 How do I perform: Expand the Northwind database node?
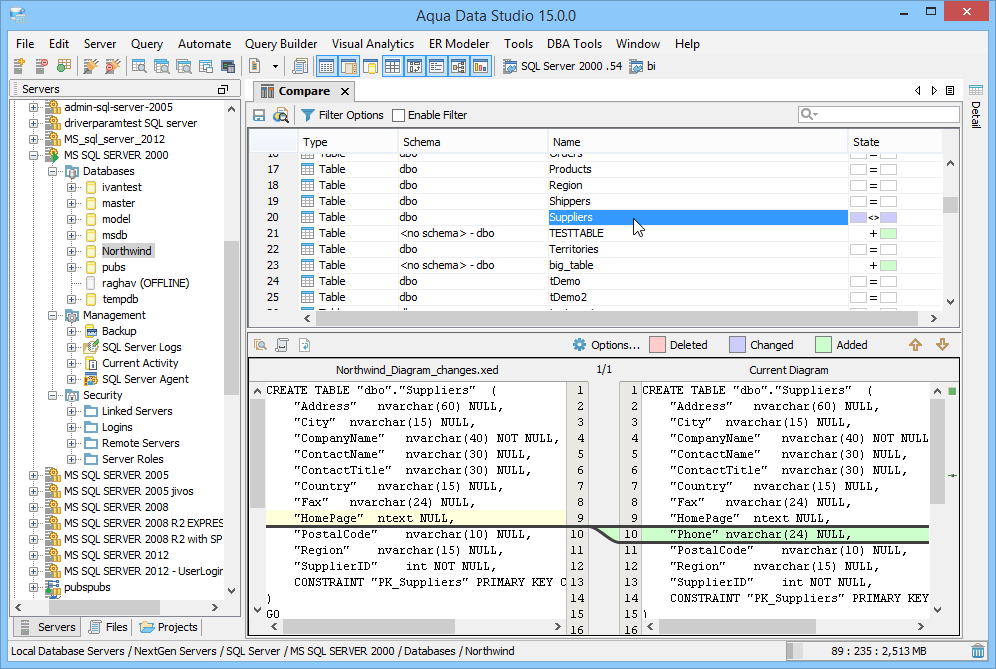[72, 251]
